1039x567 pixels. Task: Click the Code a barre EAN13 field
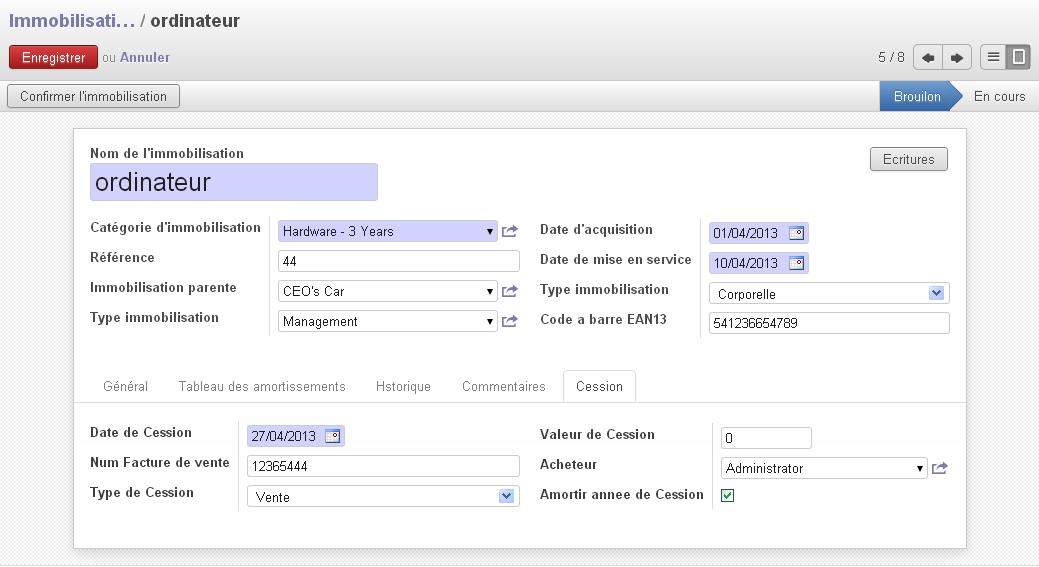(x=829, y=324)
